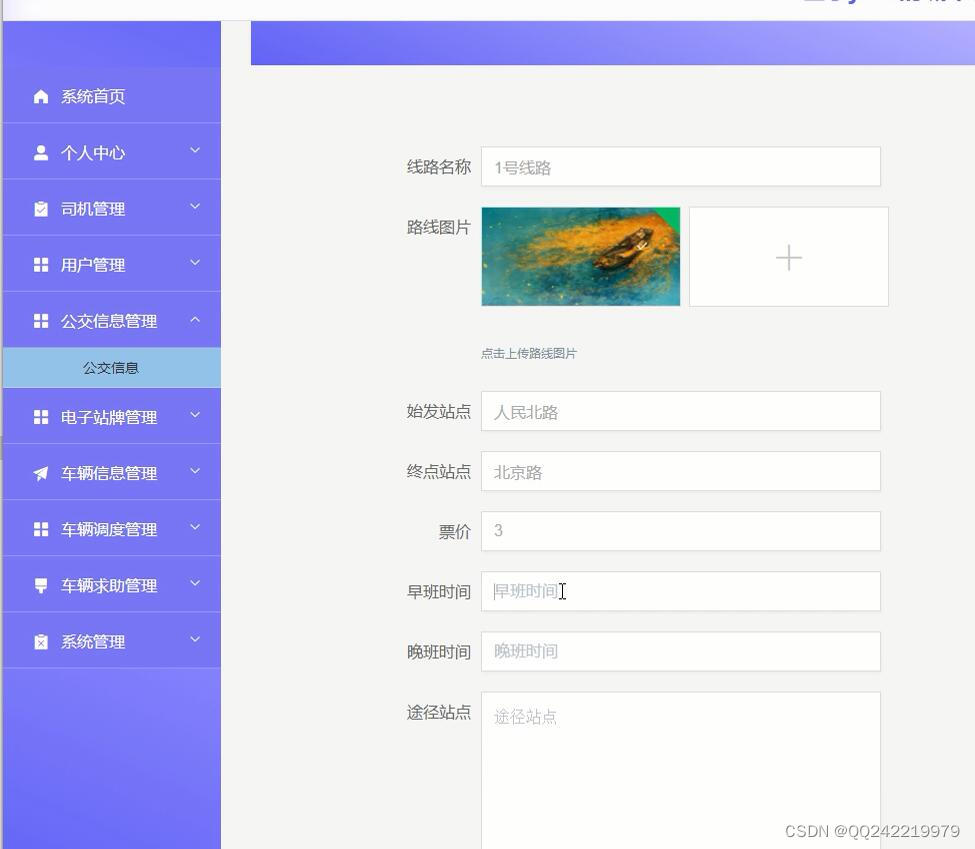Click the system icon next to 系统管理
975x849 pixels.
click(40, 641)
